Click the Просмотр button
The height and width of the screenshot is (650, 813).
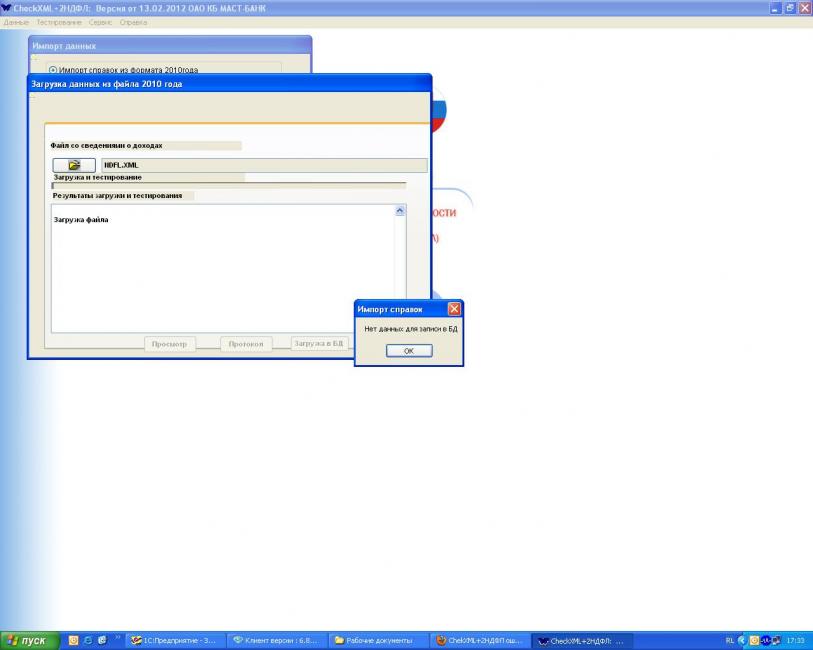tap(169, 344)
